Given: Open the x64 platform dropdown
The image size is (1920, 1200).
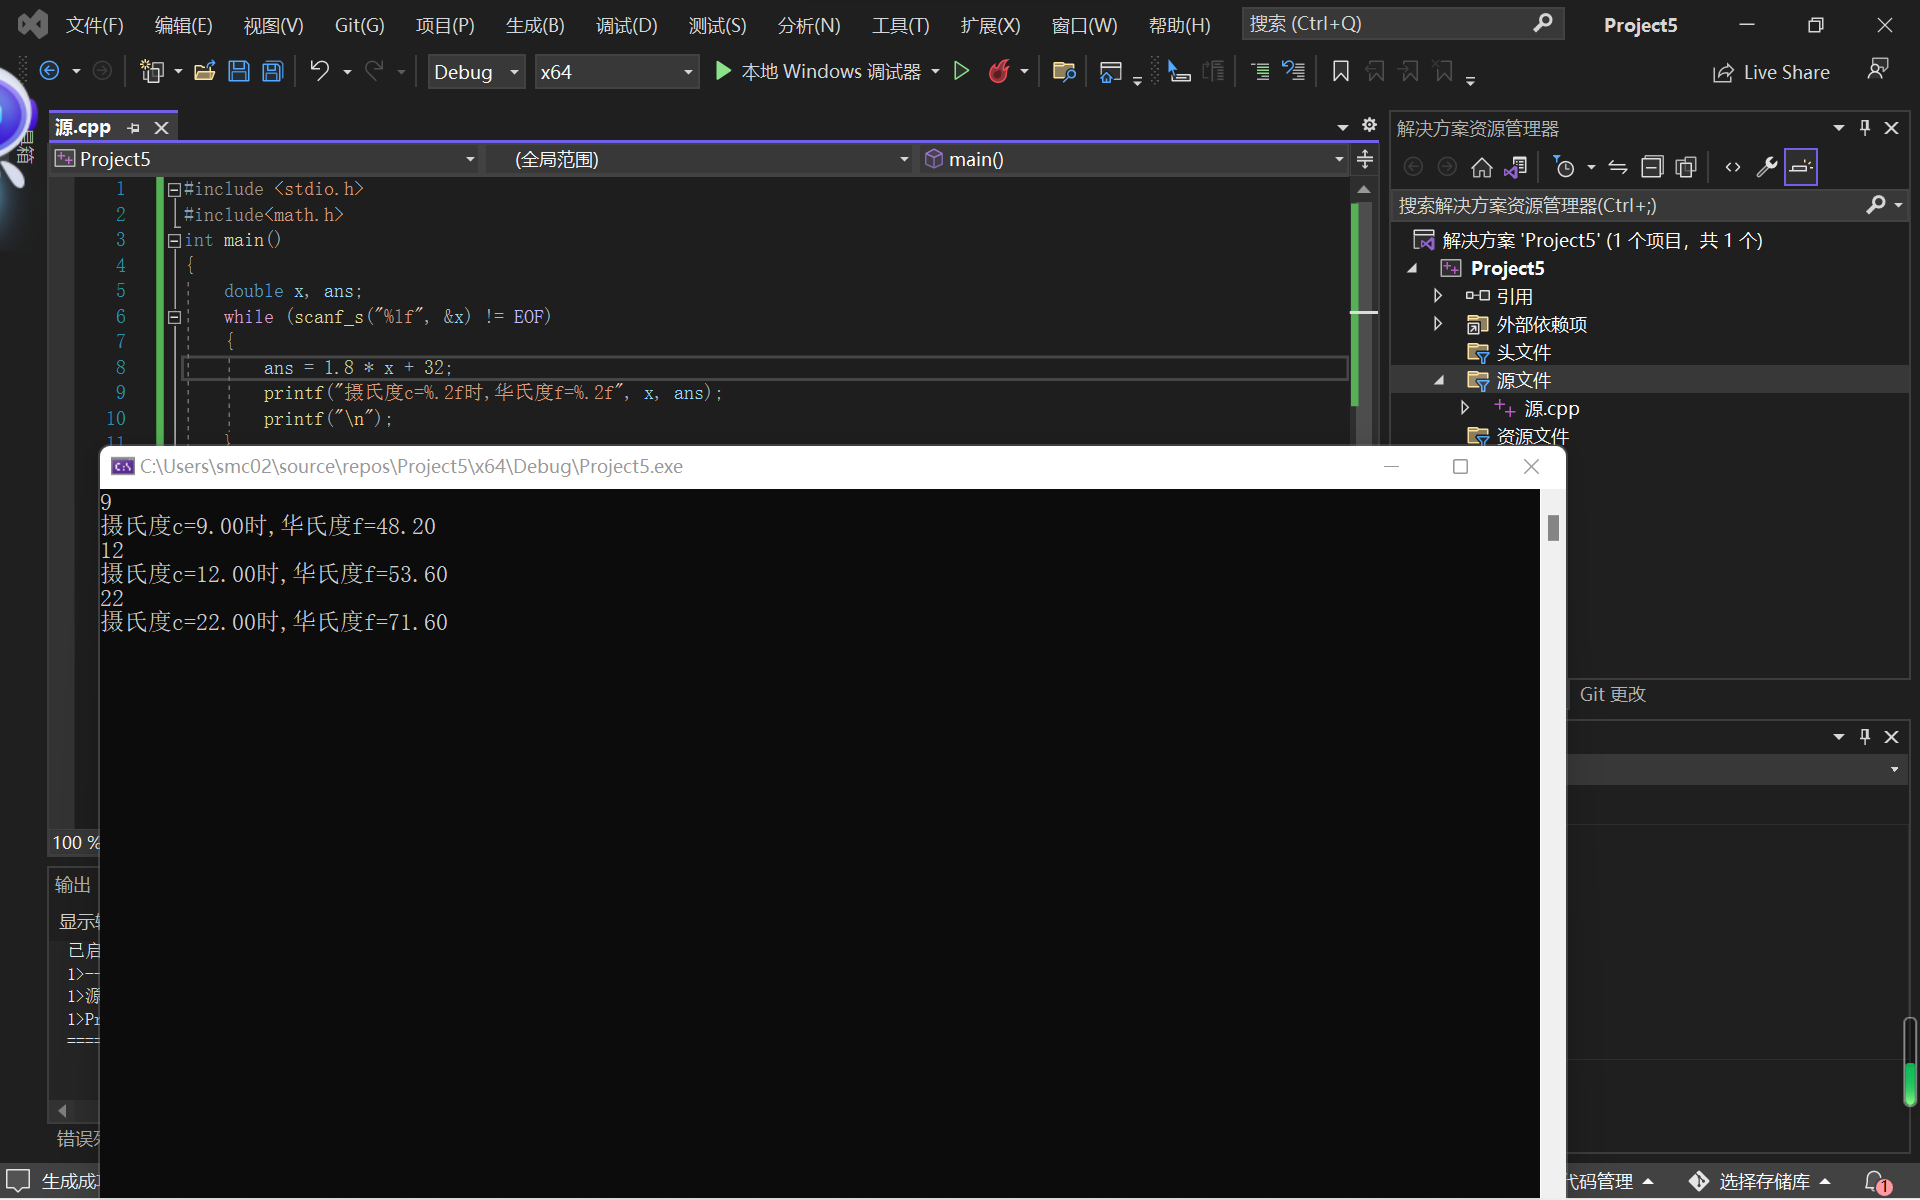Looking at the screenshot, I should tap(615, 72).
